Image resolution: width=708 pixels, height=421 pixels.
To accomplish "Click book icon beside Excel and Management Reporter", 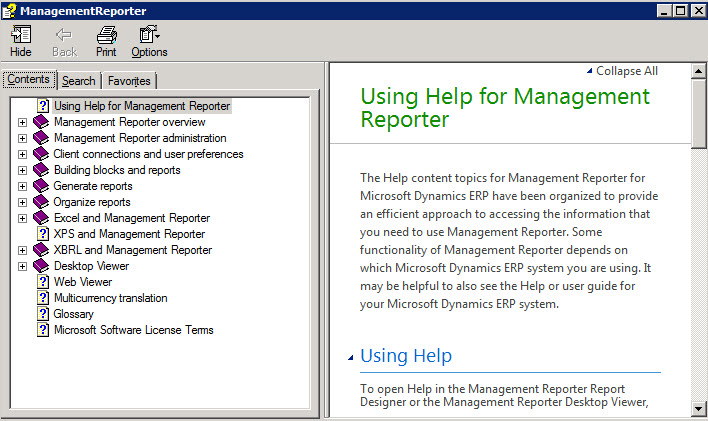I will click(x=41, y=218).
